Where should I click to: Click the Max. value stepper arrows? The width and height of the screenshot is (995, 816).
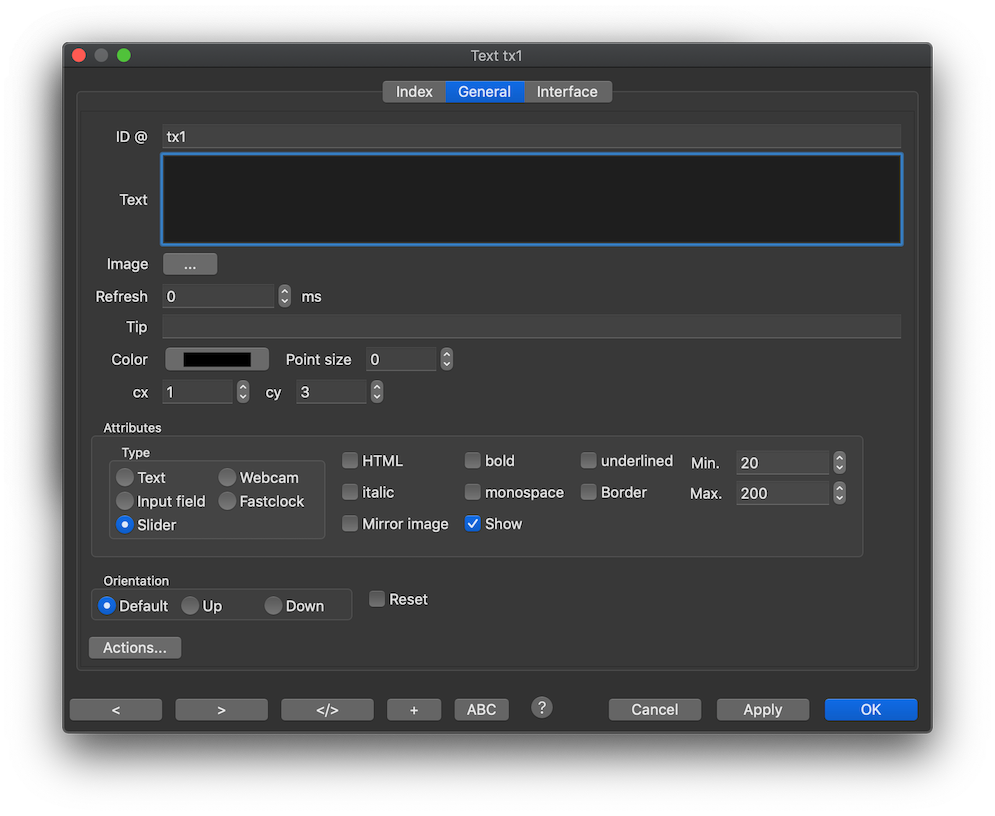tap(840, 493)
